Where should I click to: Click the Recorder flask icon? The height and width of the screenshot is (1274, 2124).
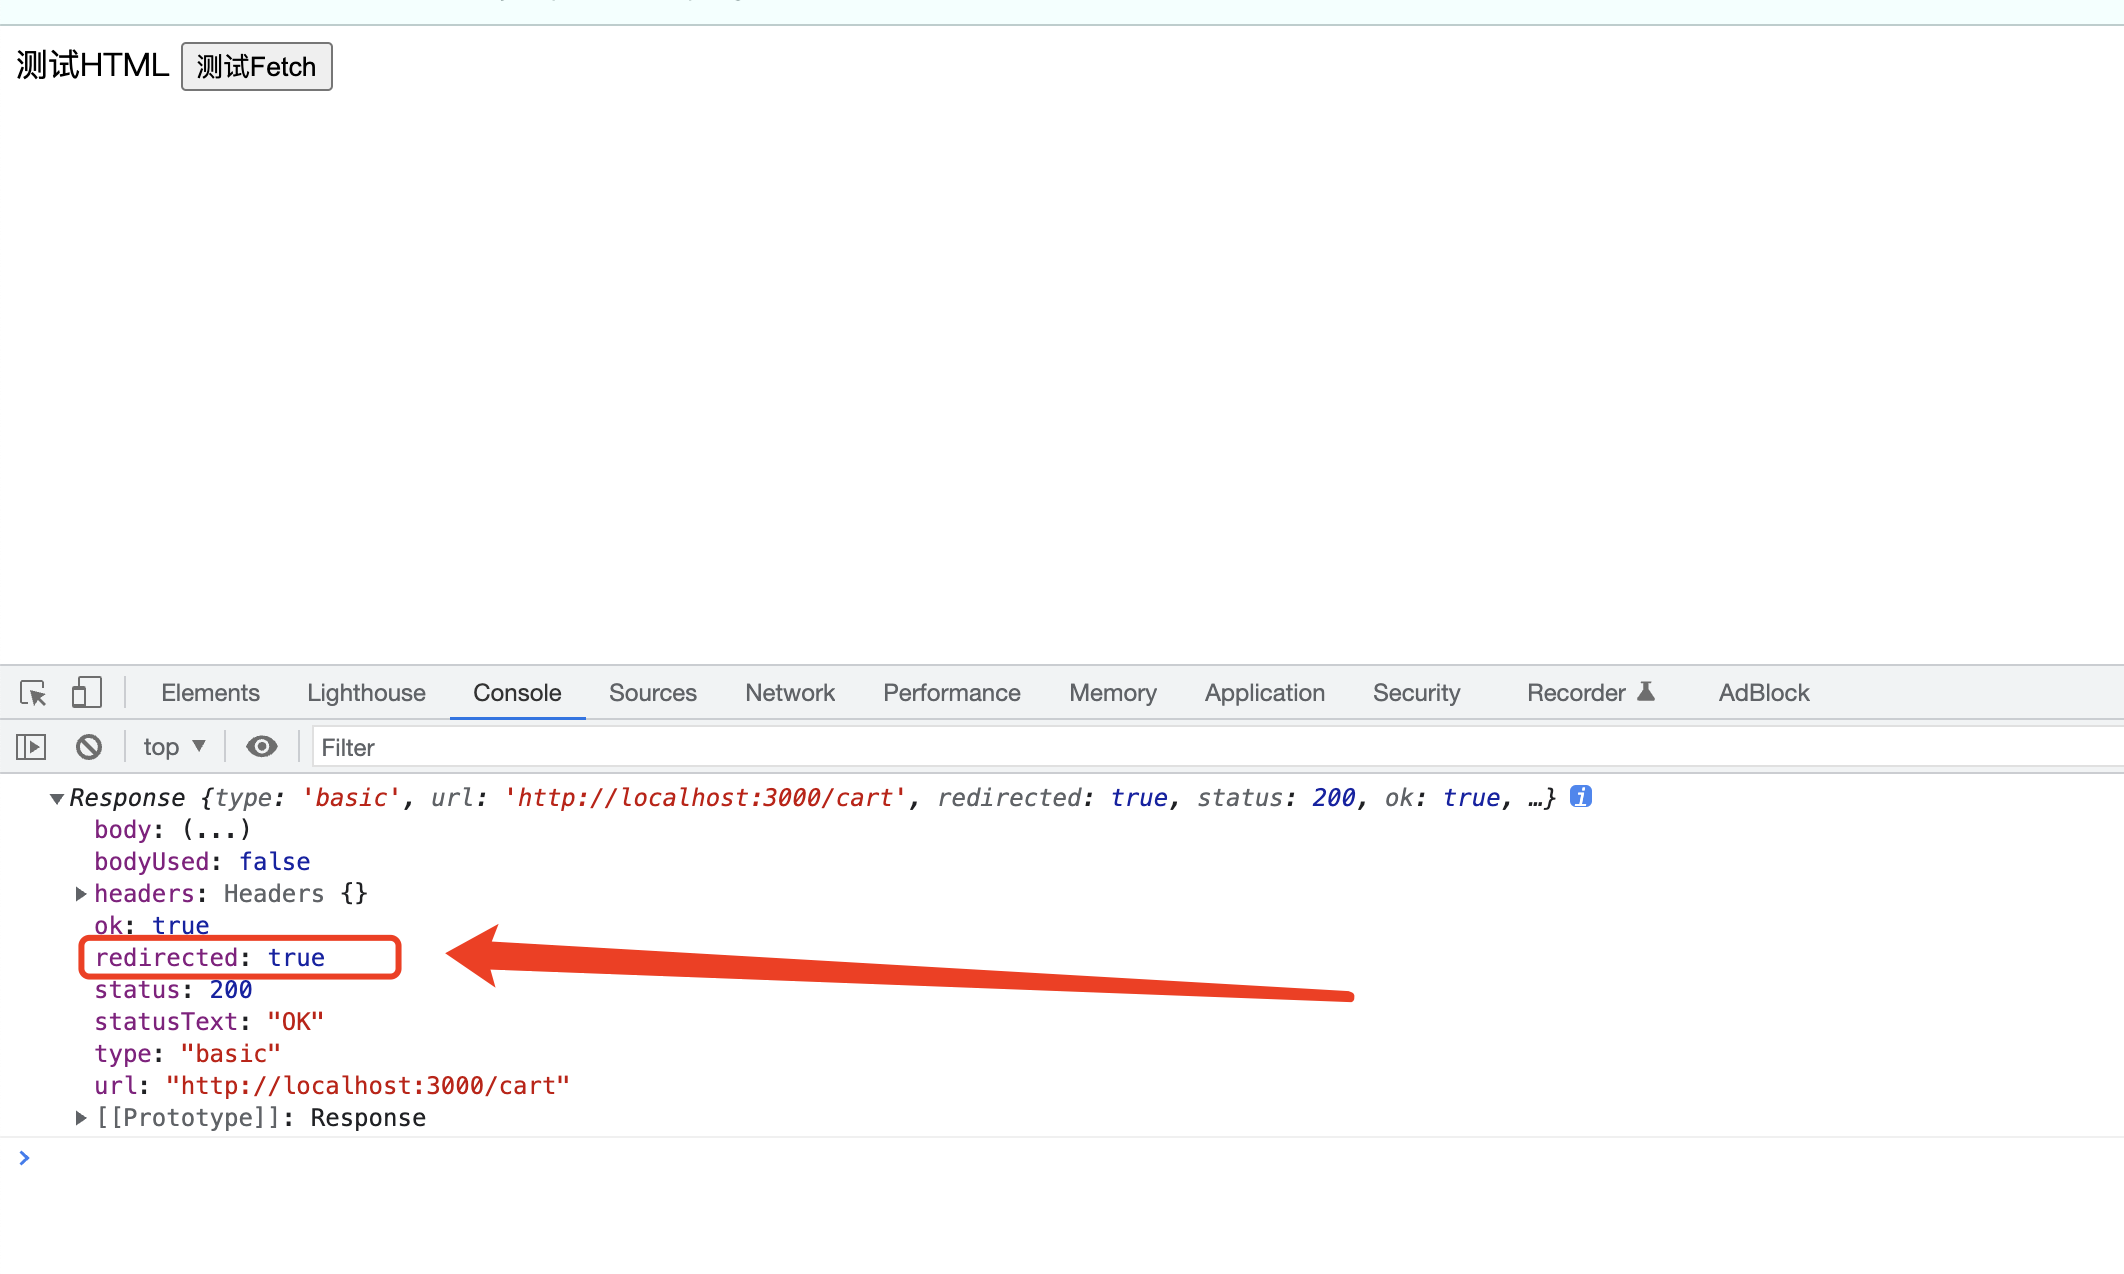click(x=1646, y=692)
